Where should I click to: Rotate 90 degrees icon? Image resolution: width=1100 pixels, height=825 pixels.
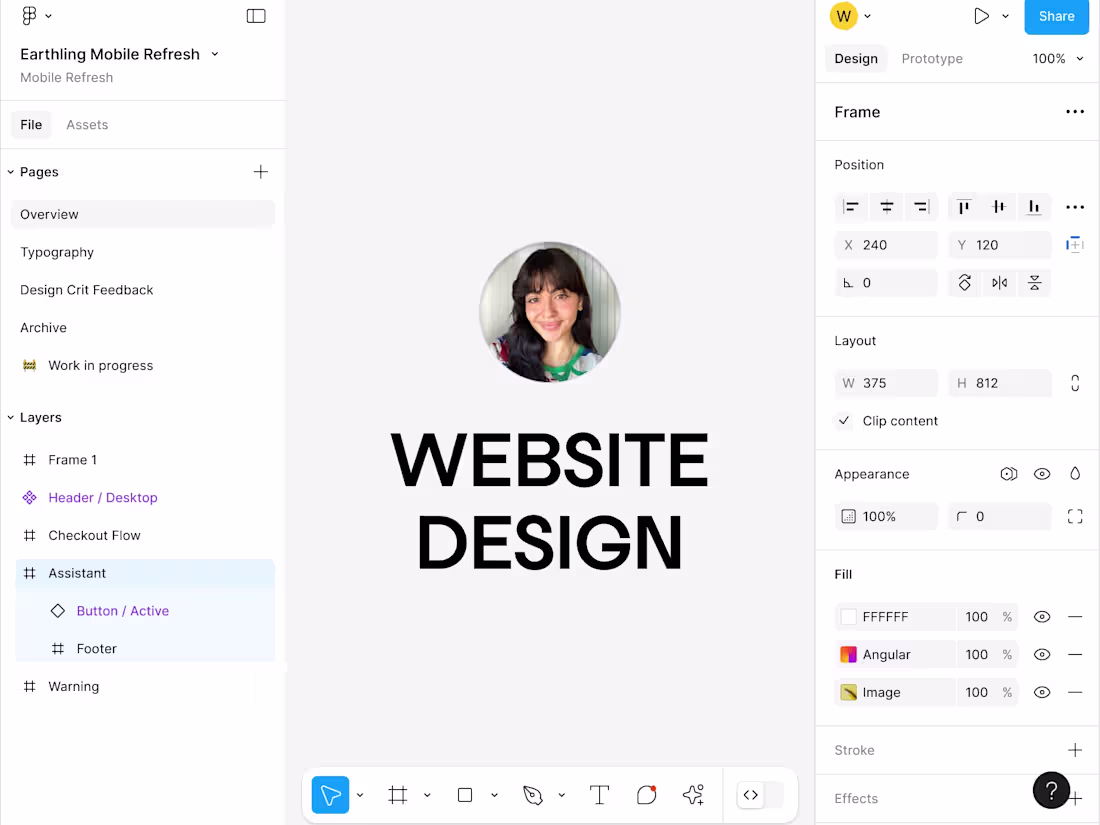point(965,283)
